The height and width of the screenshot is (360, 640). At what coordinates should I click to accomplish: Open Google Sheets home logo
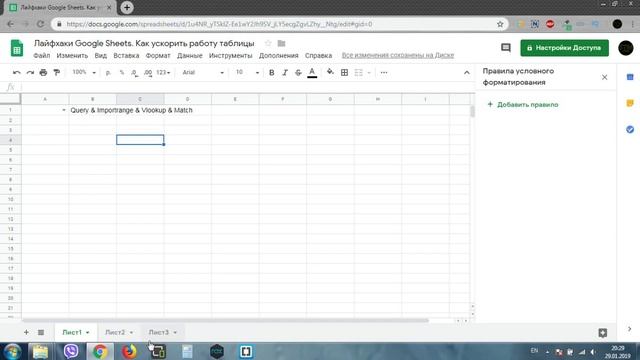click(x=17, y=48)
